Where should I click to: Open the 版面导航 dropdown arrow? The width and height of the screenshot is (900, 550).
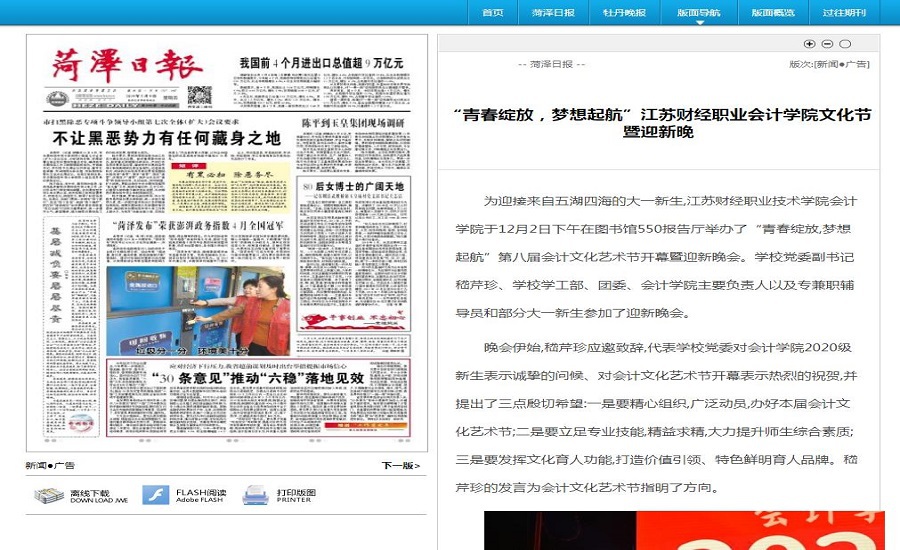click(x=700, y=22)
